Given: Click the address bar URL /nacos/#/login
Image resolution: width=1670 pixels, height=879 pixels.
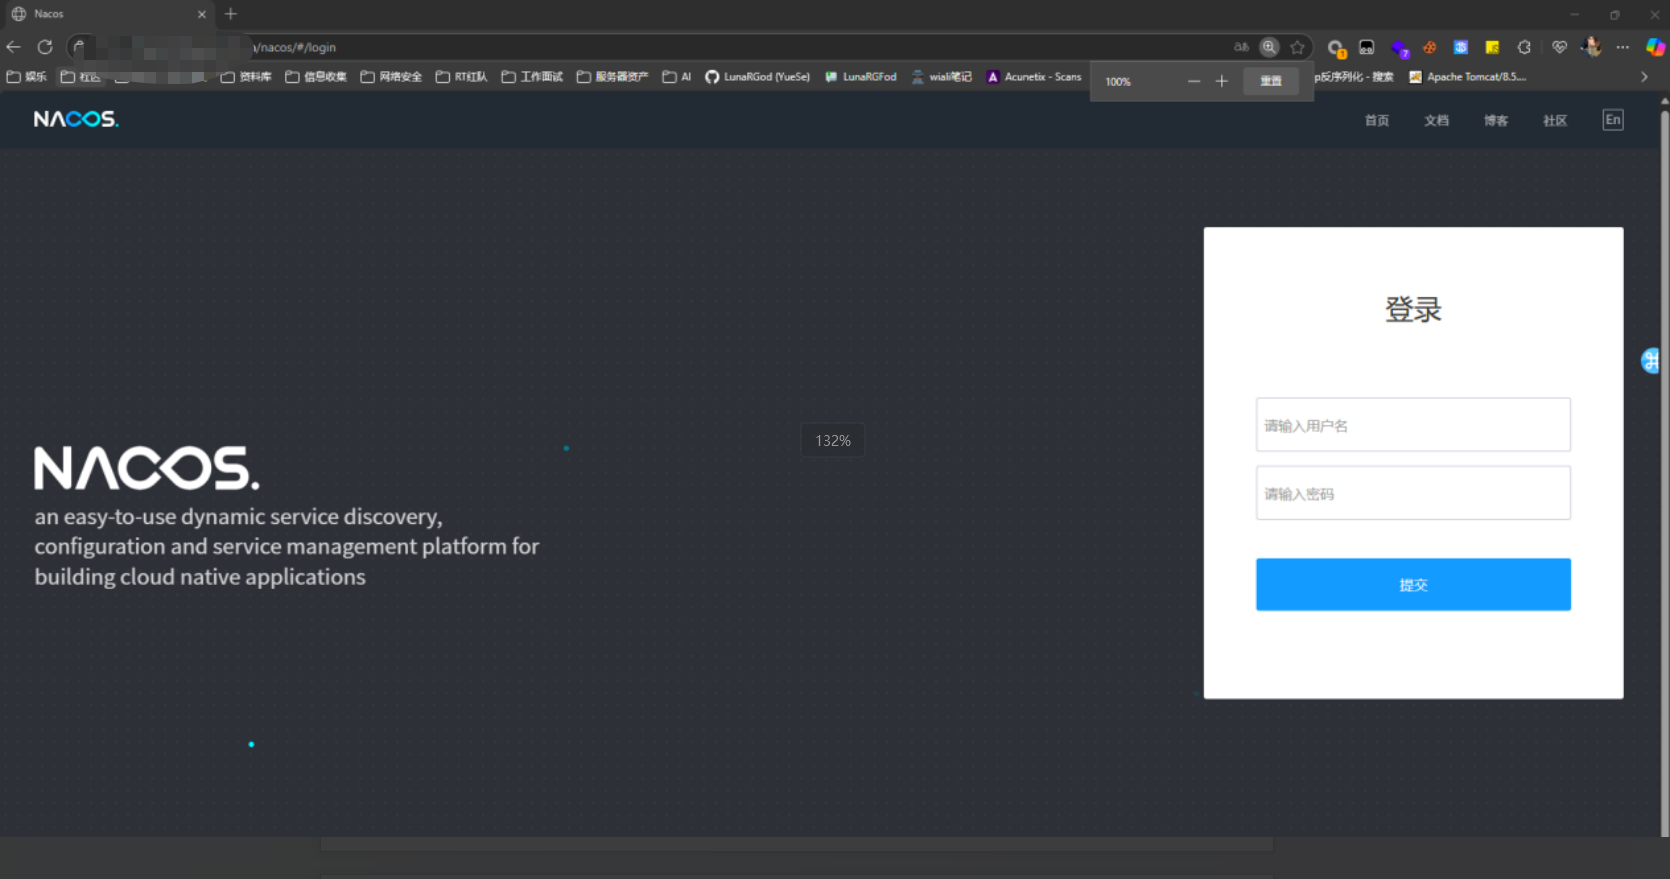Looking at the screenshot, I should click(294, 47).
